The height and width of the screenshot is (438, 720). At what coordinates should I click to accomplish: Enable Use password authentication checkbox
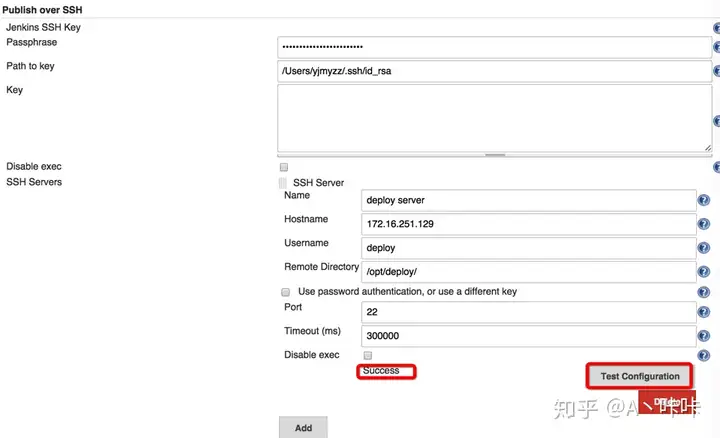[x=286, y=292]
